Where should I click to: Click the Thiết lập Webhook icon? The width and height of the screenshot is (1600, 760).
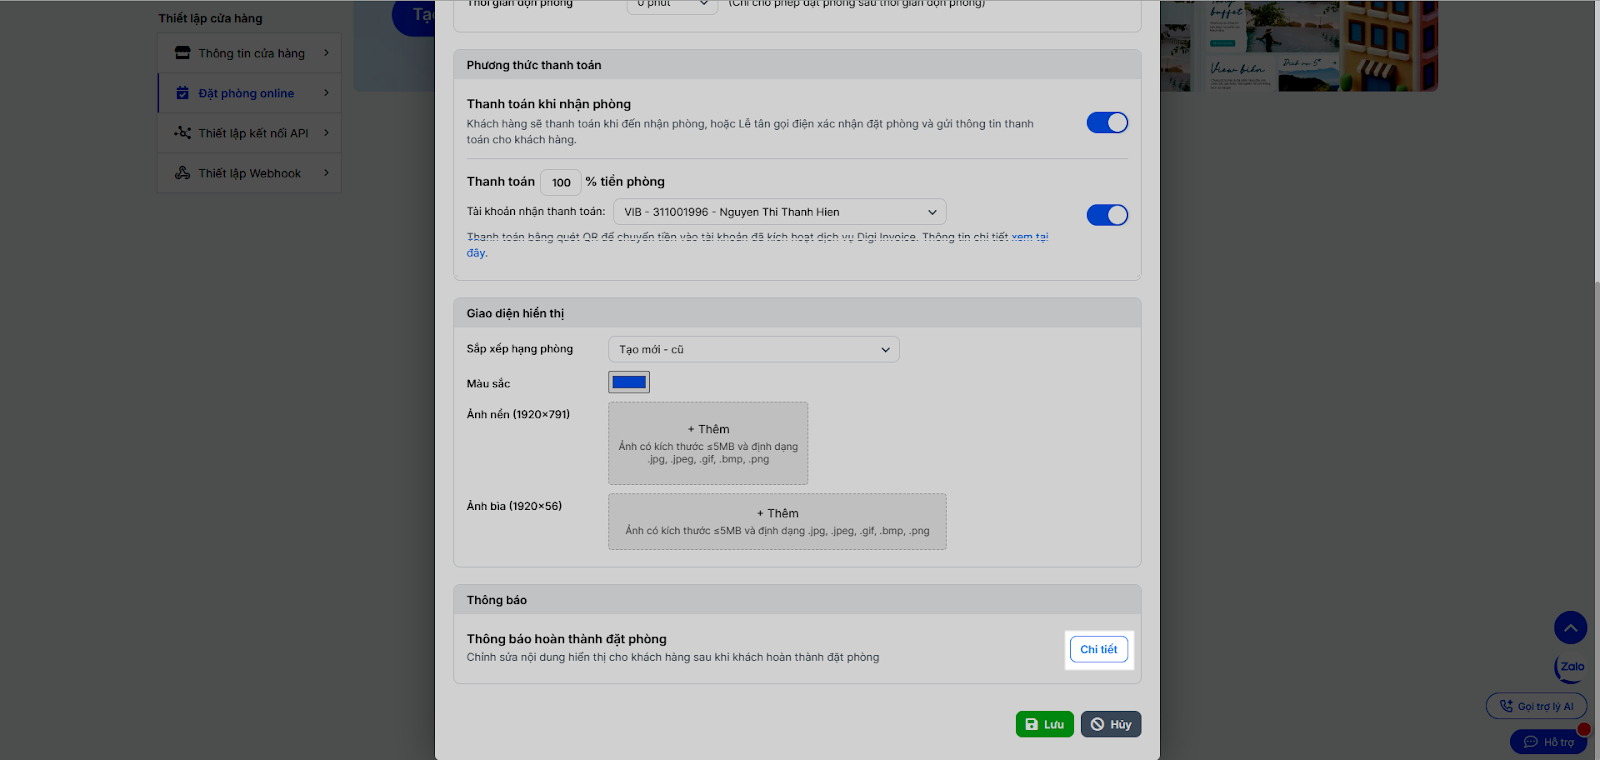182,173
